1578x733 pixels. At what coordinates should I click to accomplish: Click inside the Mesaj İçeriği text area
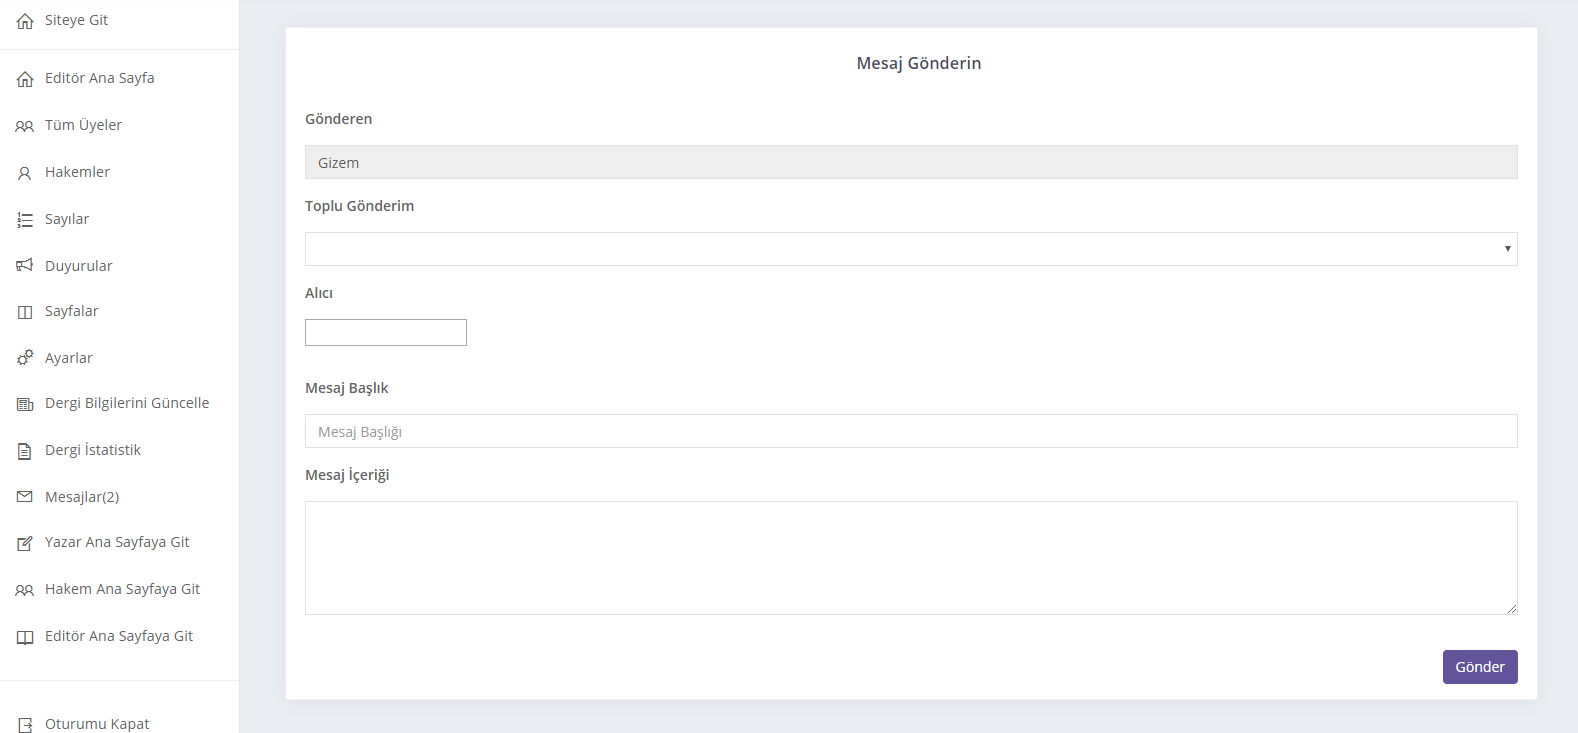(910, 557)
